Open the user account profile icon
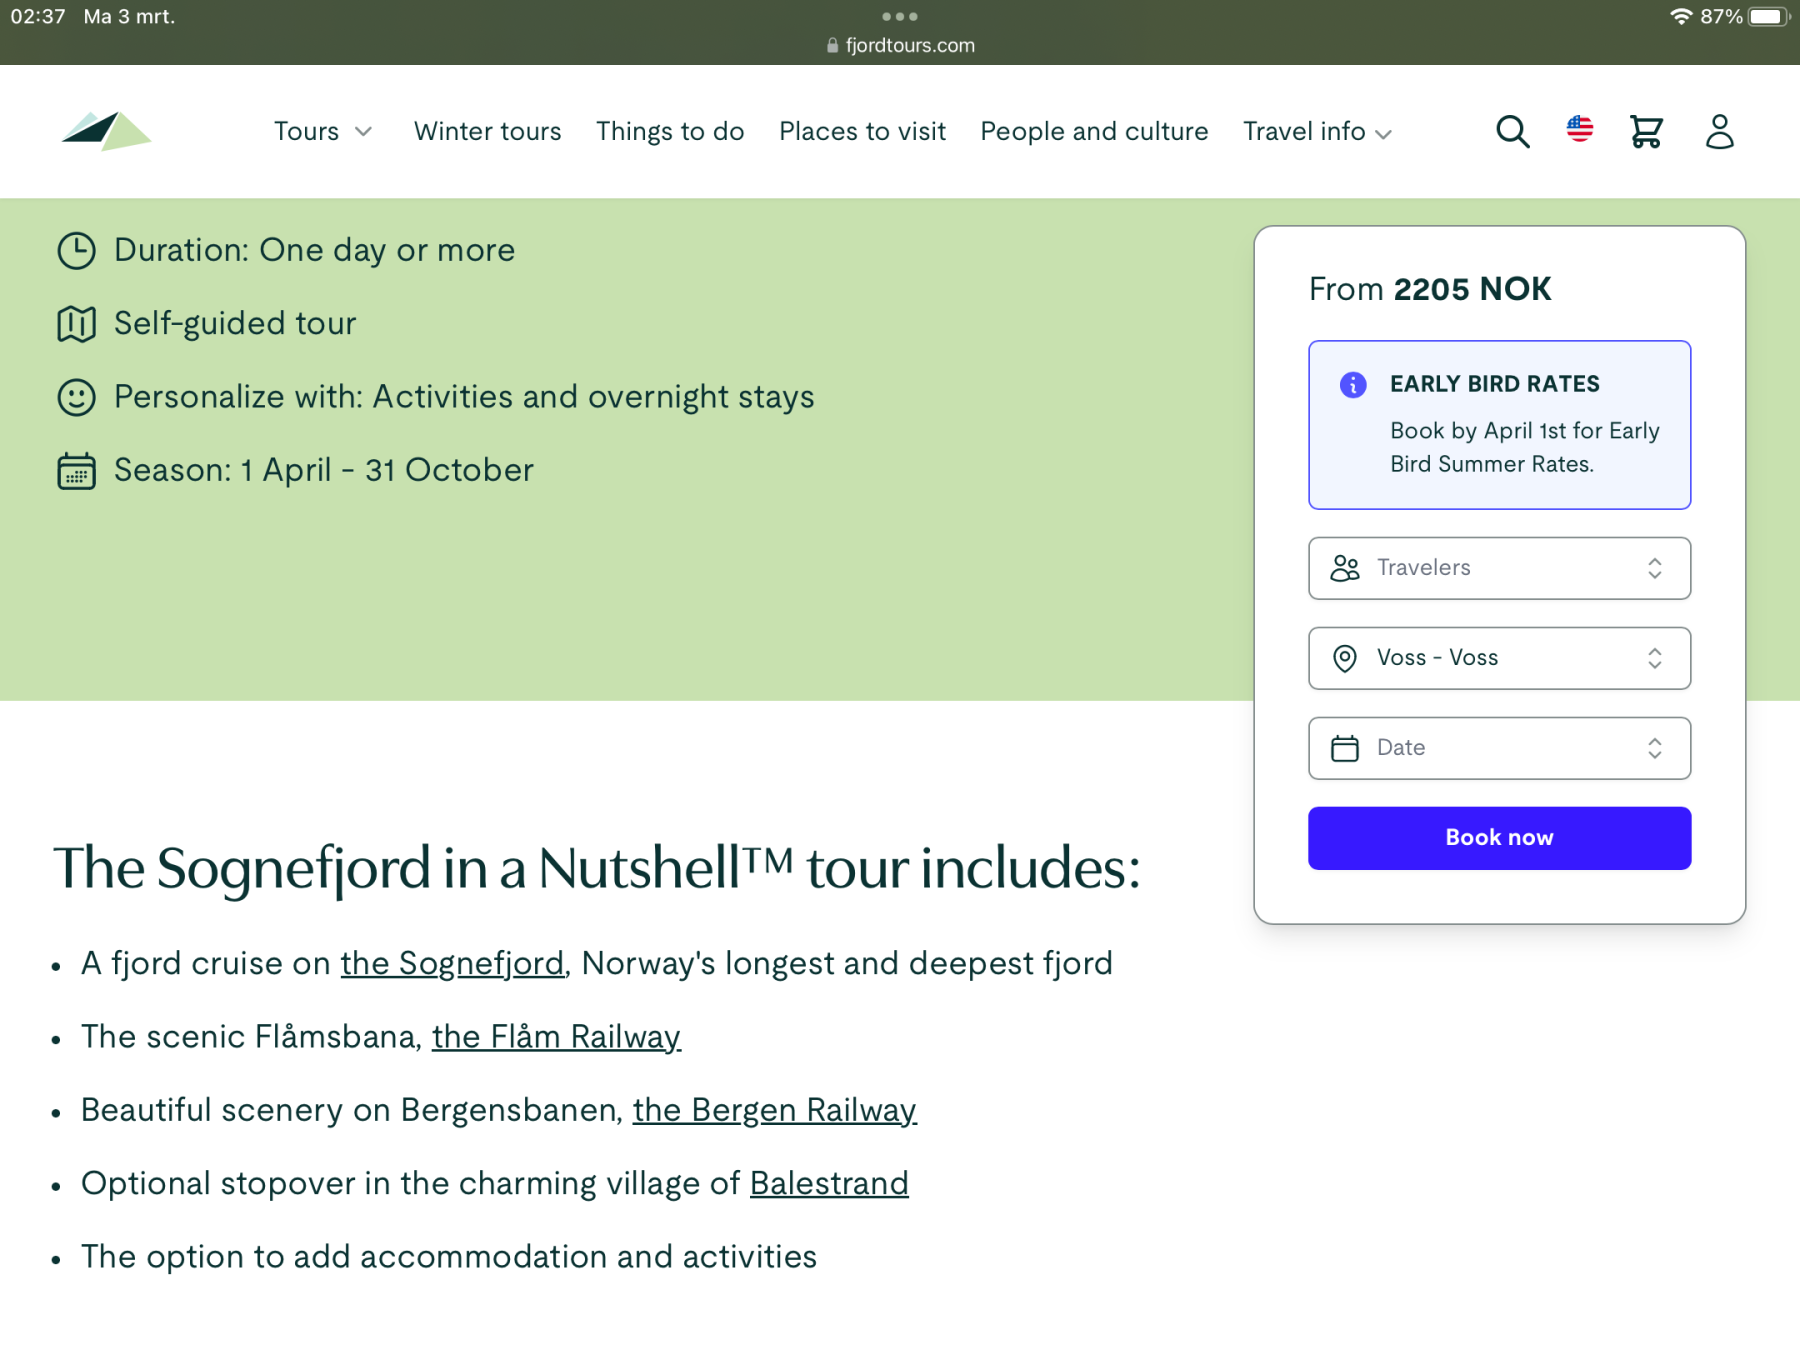Viewport: 1800px width, 1350px height. click(1719, 131)
